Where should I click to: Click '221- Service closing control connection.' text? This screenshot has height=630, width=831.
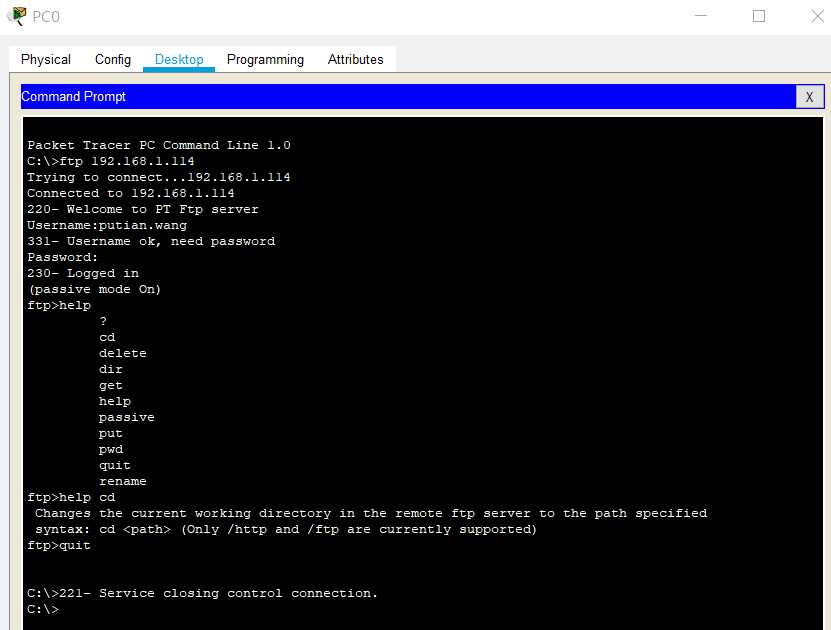point(218,593)
